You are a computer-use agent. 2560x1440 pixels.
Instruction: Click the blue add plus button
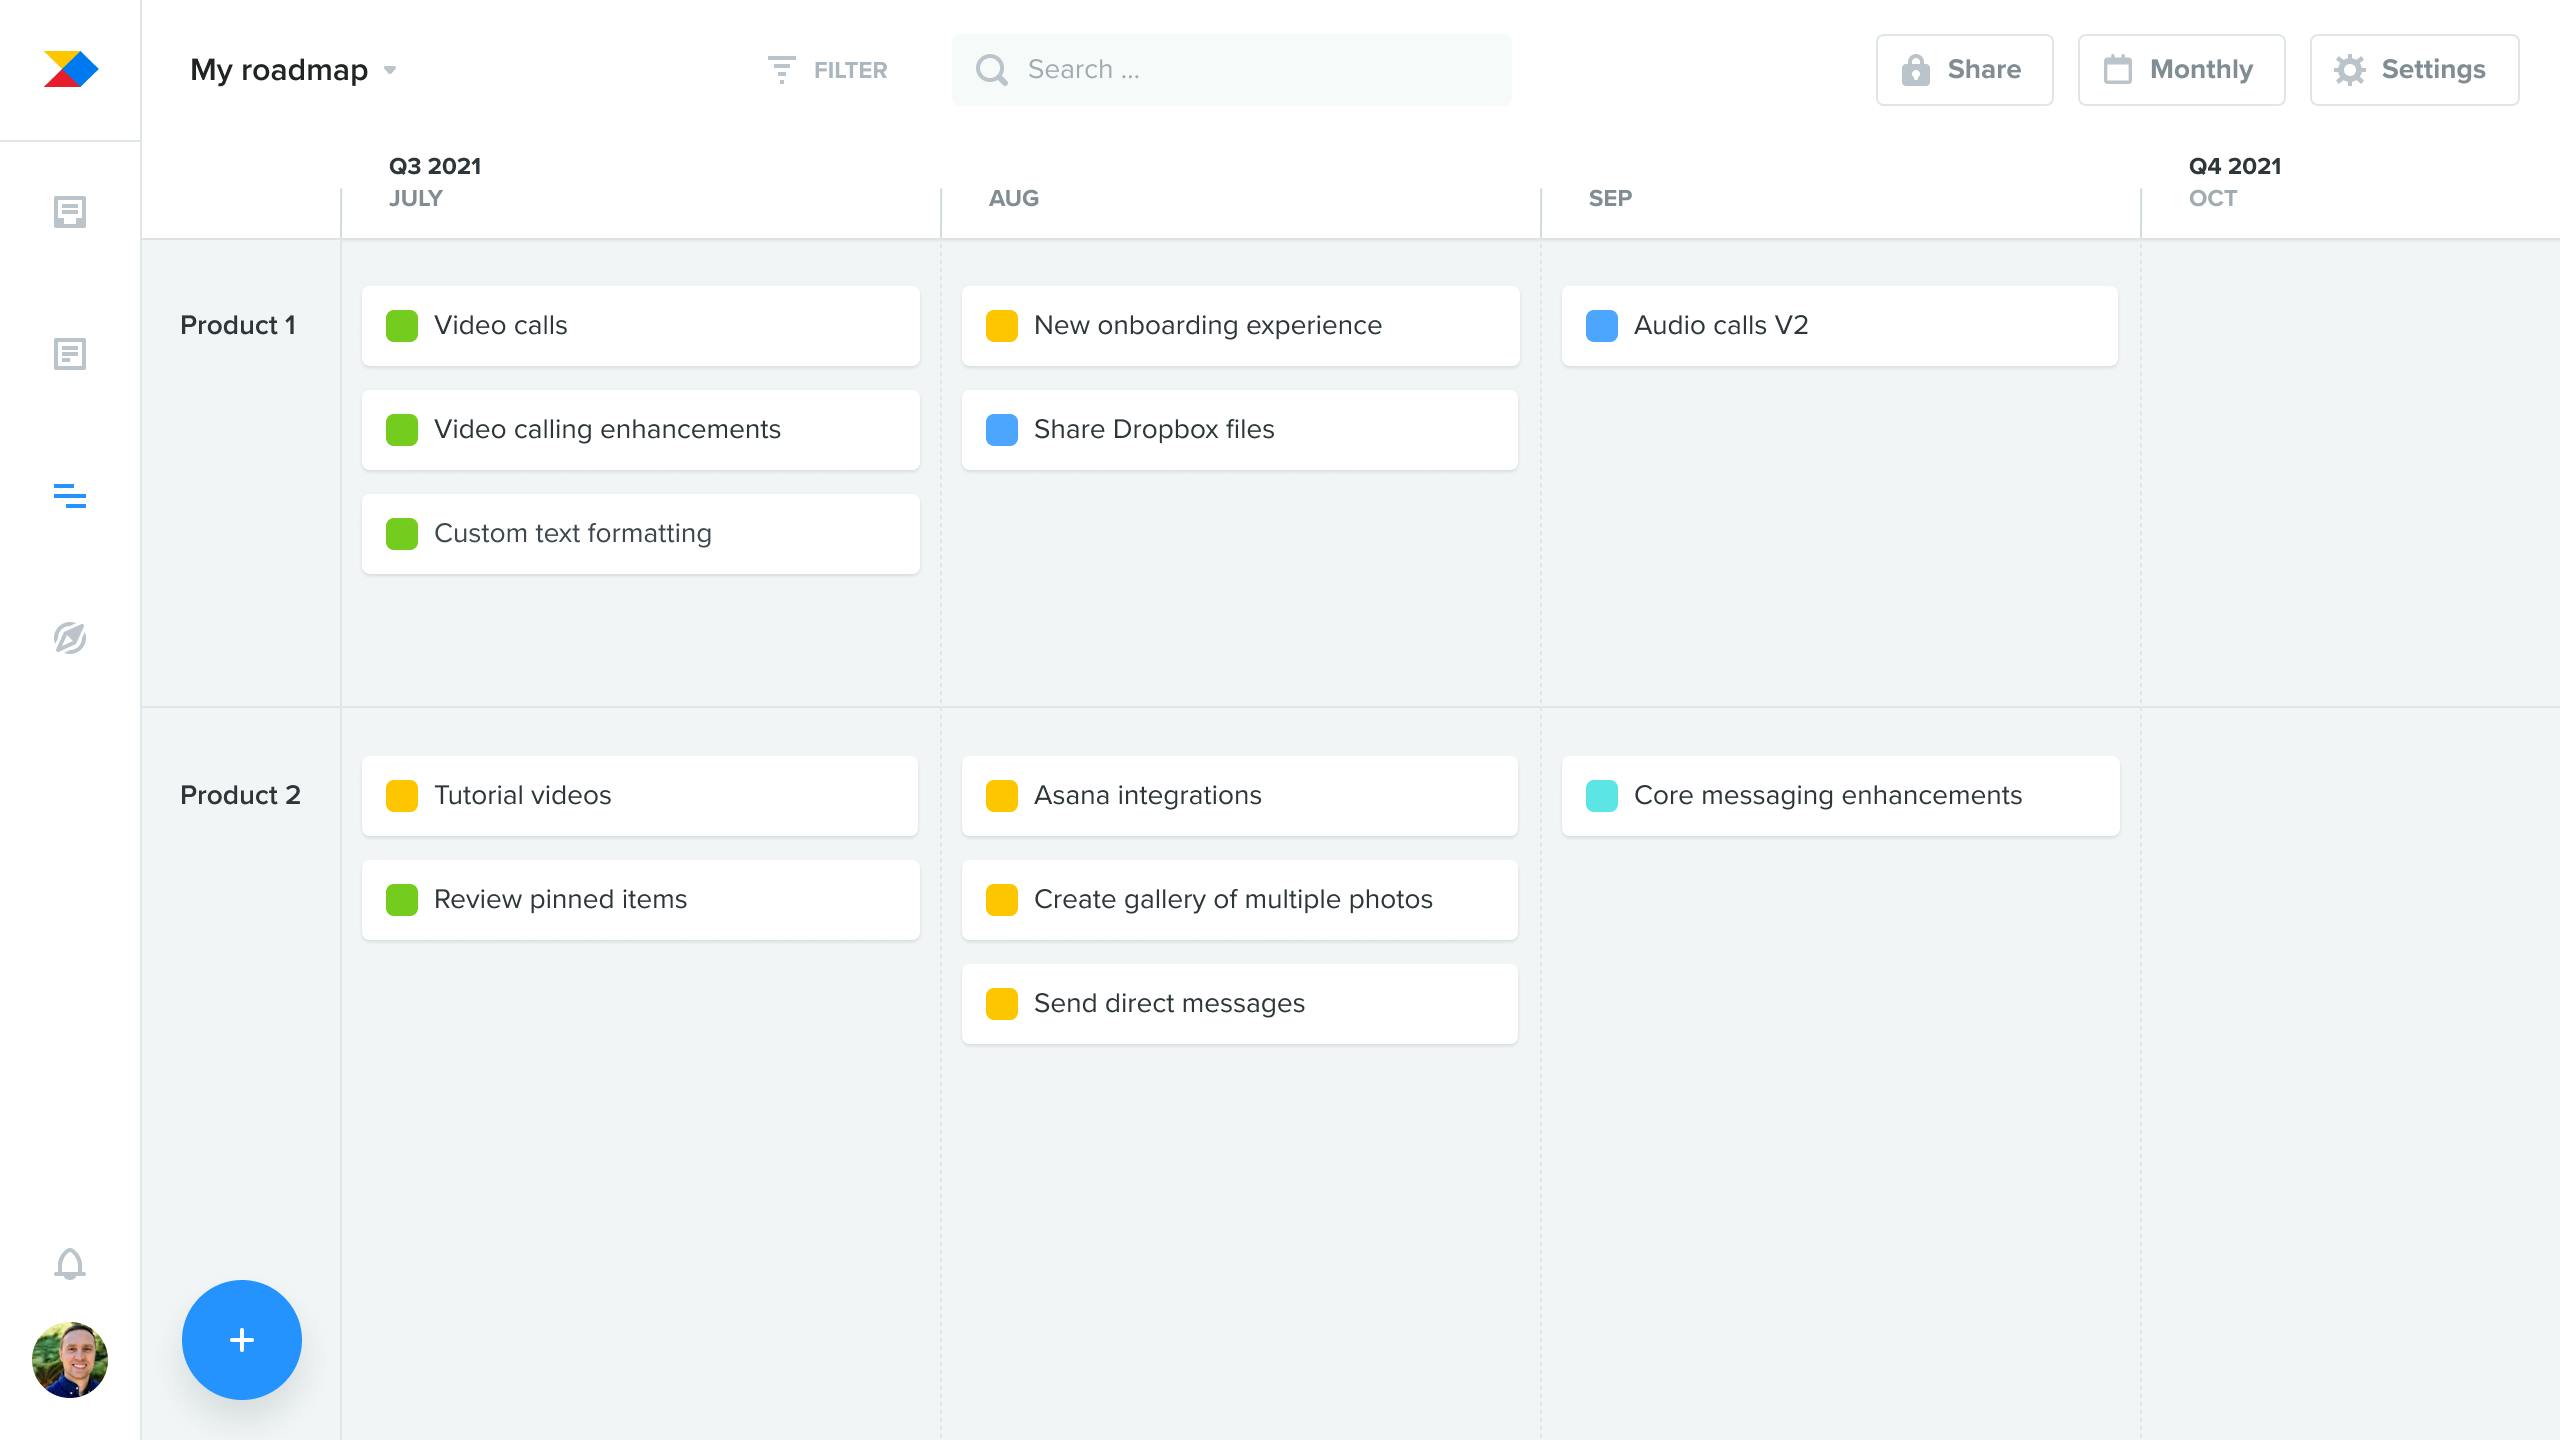coord(242,1340)
